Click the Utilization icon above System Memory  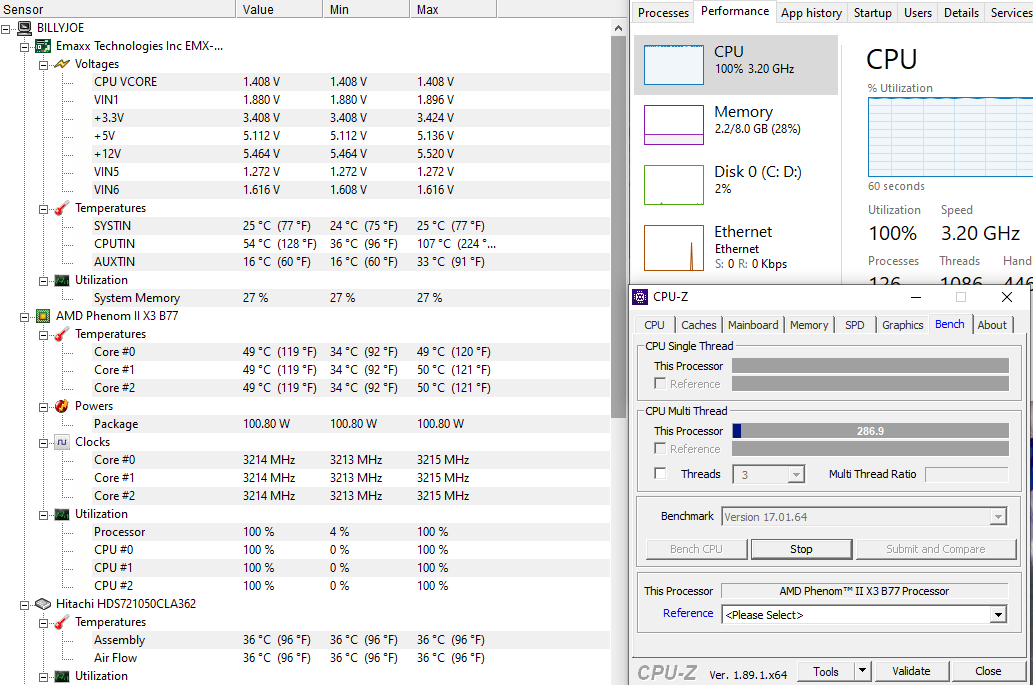[62, 280]
